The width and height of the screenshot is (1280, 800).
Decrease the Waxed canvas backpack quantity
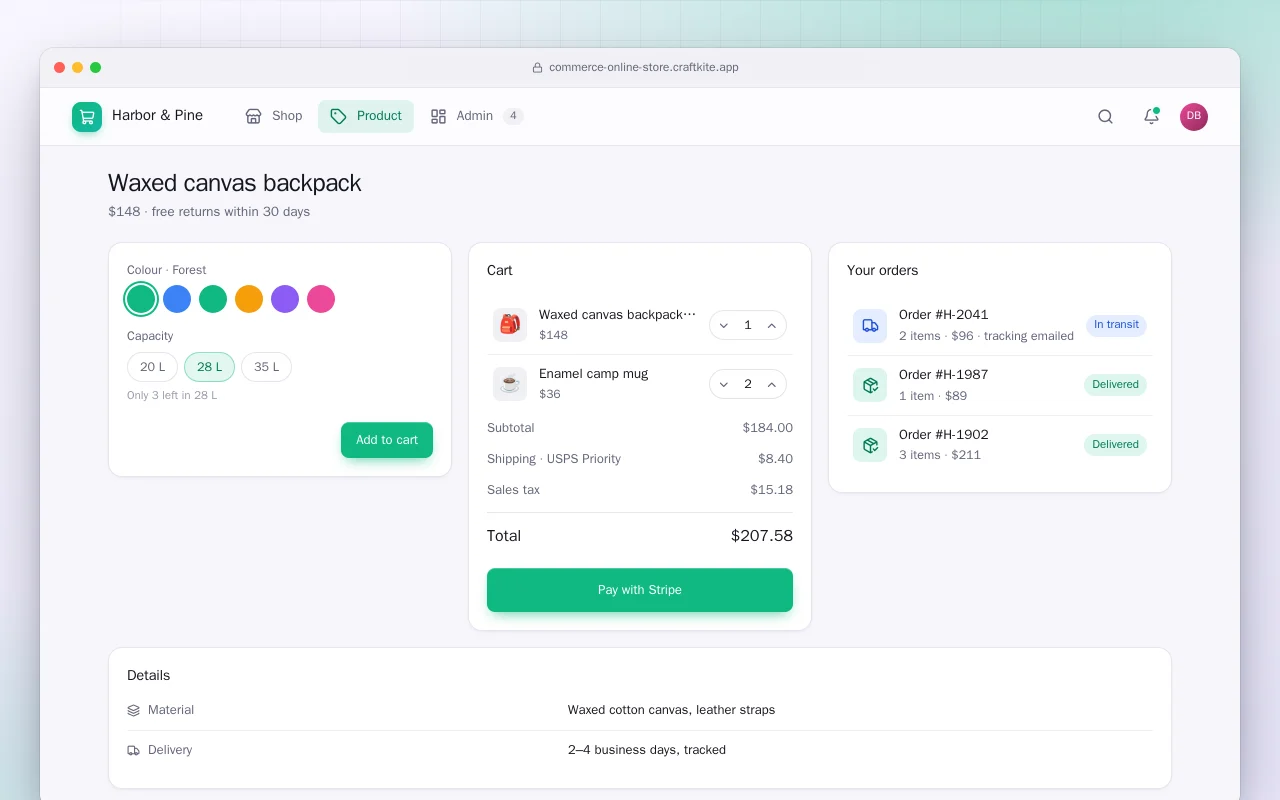pyautogui.click(x=724, y=325)
